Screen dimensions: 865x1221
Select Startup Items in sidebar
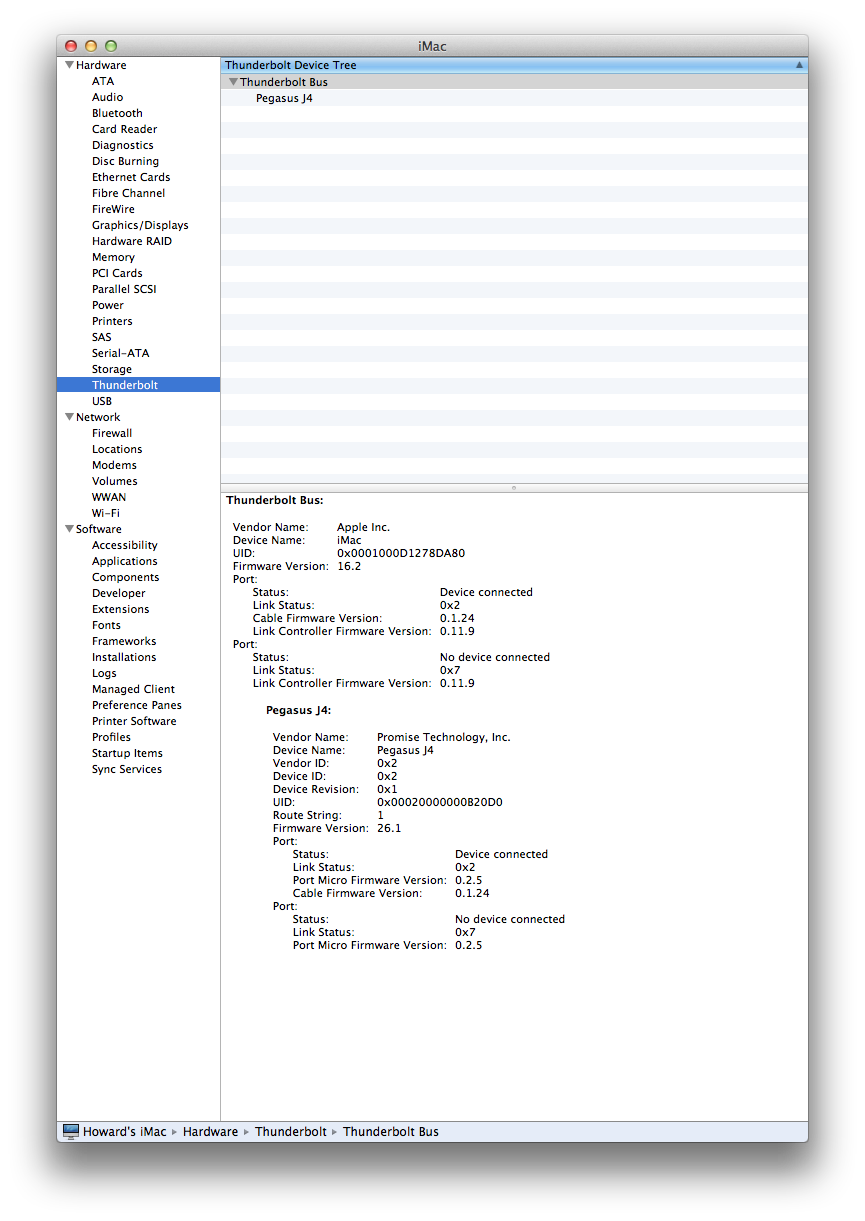click(127, 753)
